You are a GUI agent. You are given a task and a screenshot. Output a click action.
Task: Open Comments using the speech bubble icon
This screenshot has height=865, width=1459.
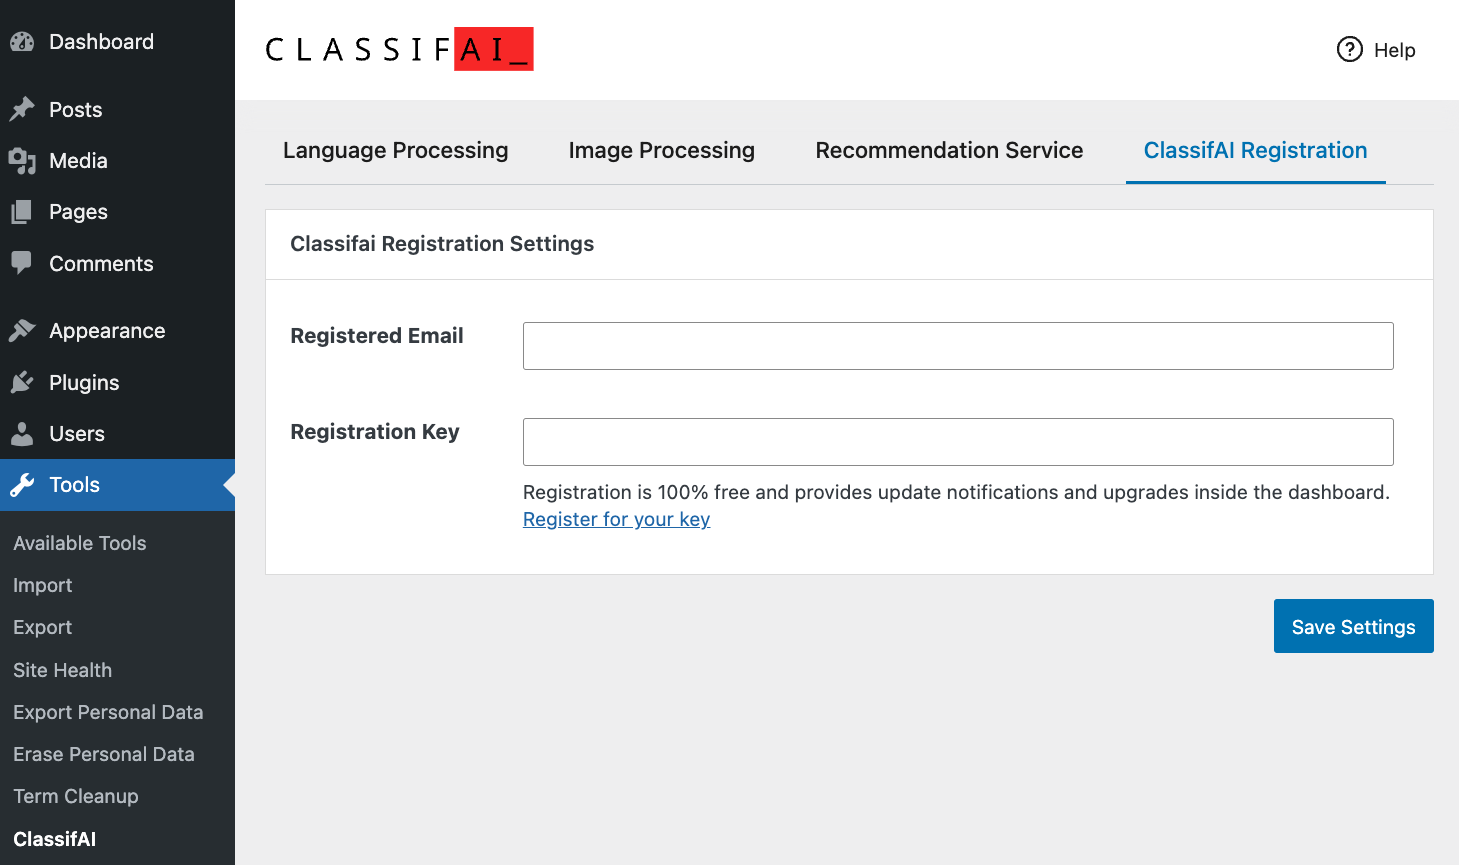pos(22,263)
